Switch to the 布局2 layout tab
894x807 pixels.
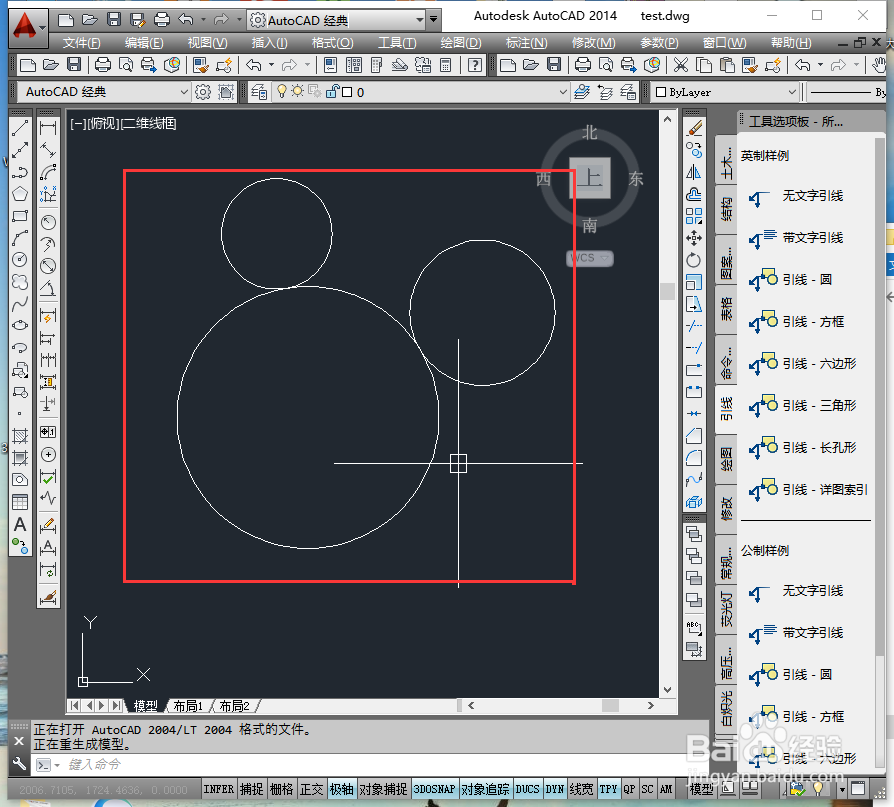234,706
